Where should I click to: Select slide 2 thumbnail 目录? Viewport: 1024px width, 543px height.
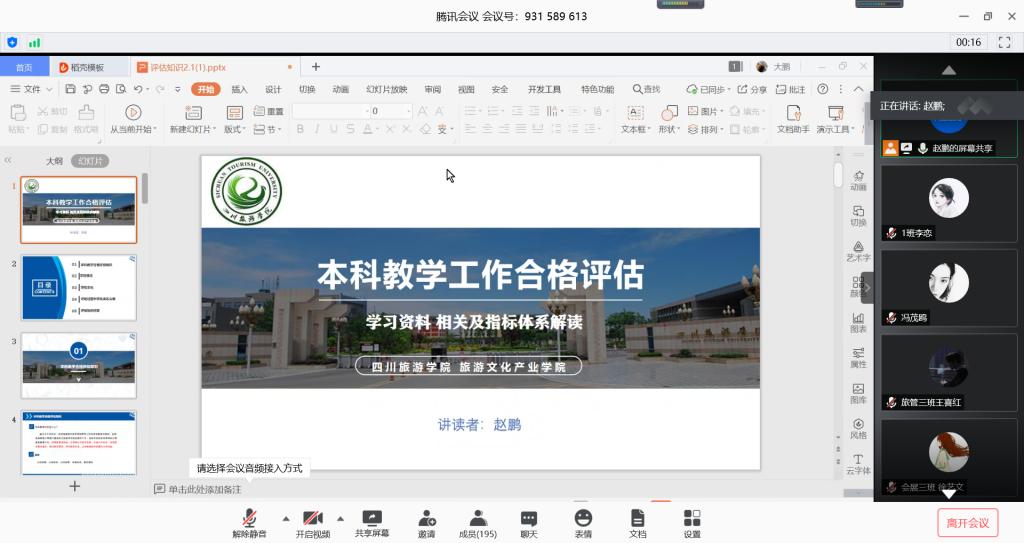pyautogui.click(x=79, y=288)
